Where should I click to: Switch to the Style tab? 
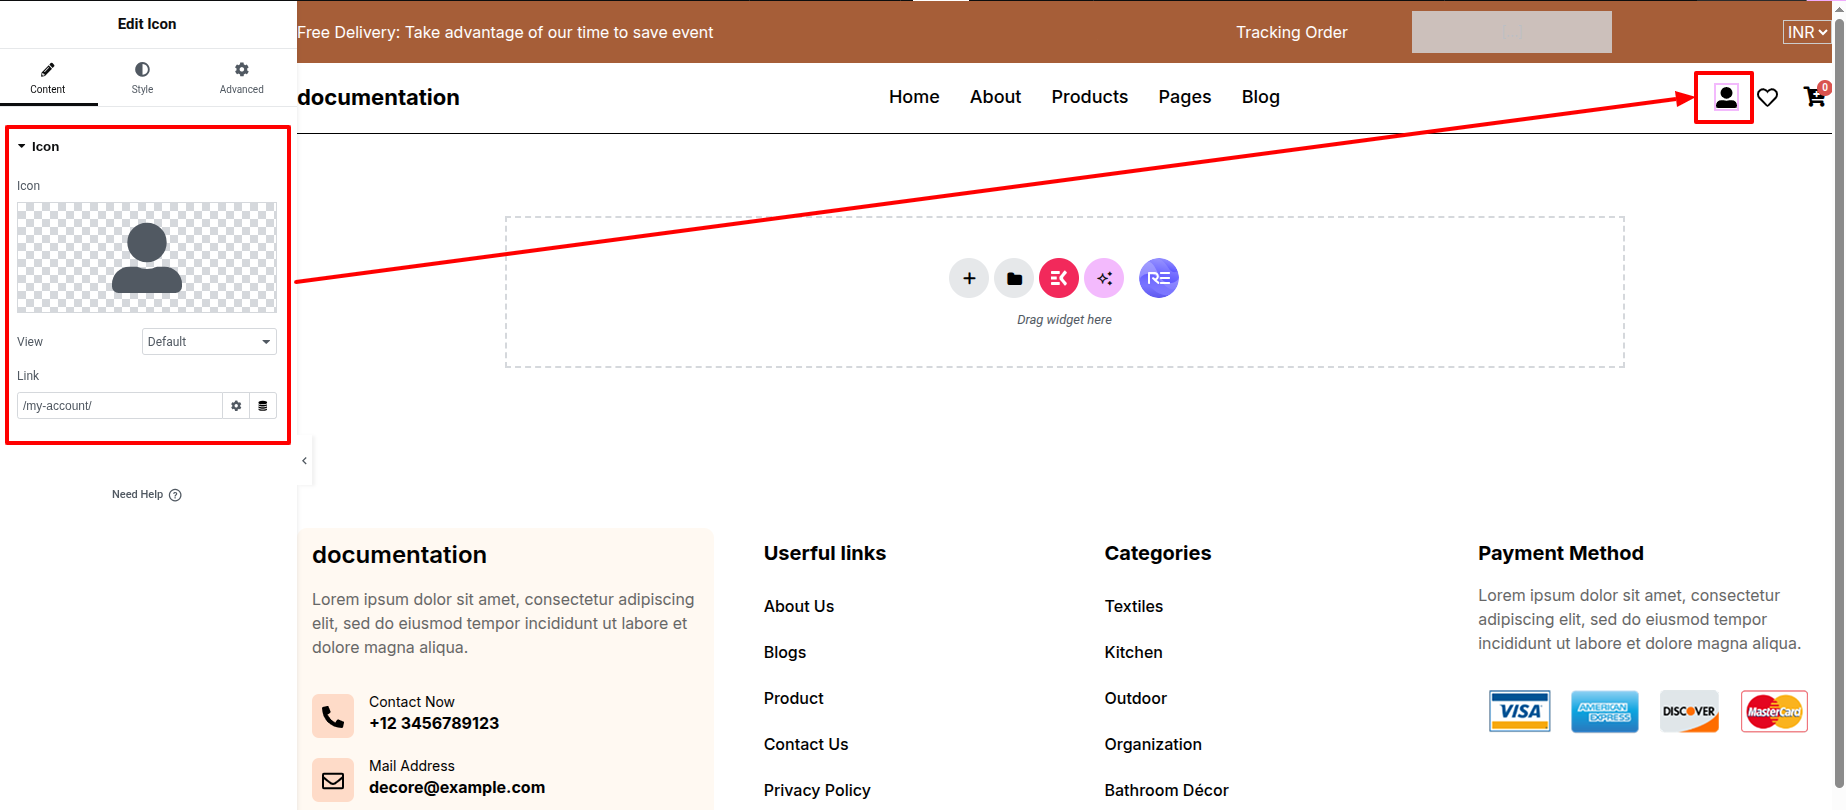click(142, 77)
